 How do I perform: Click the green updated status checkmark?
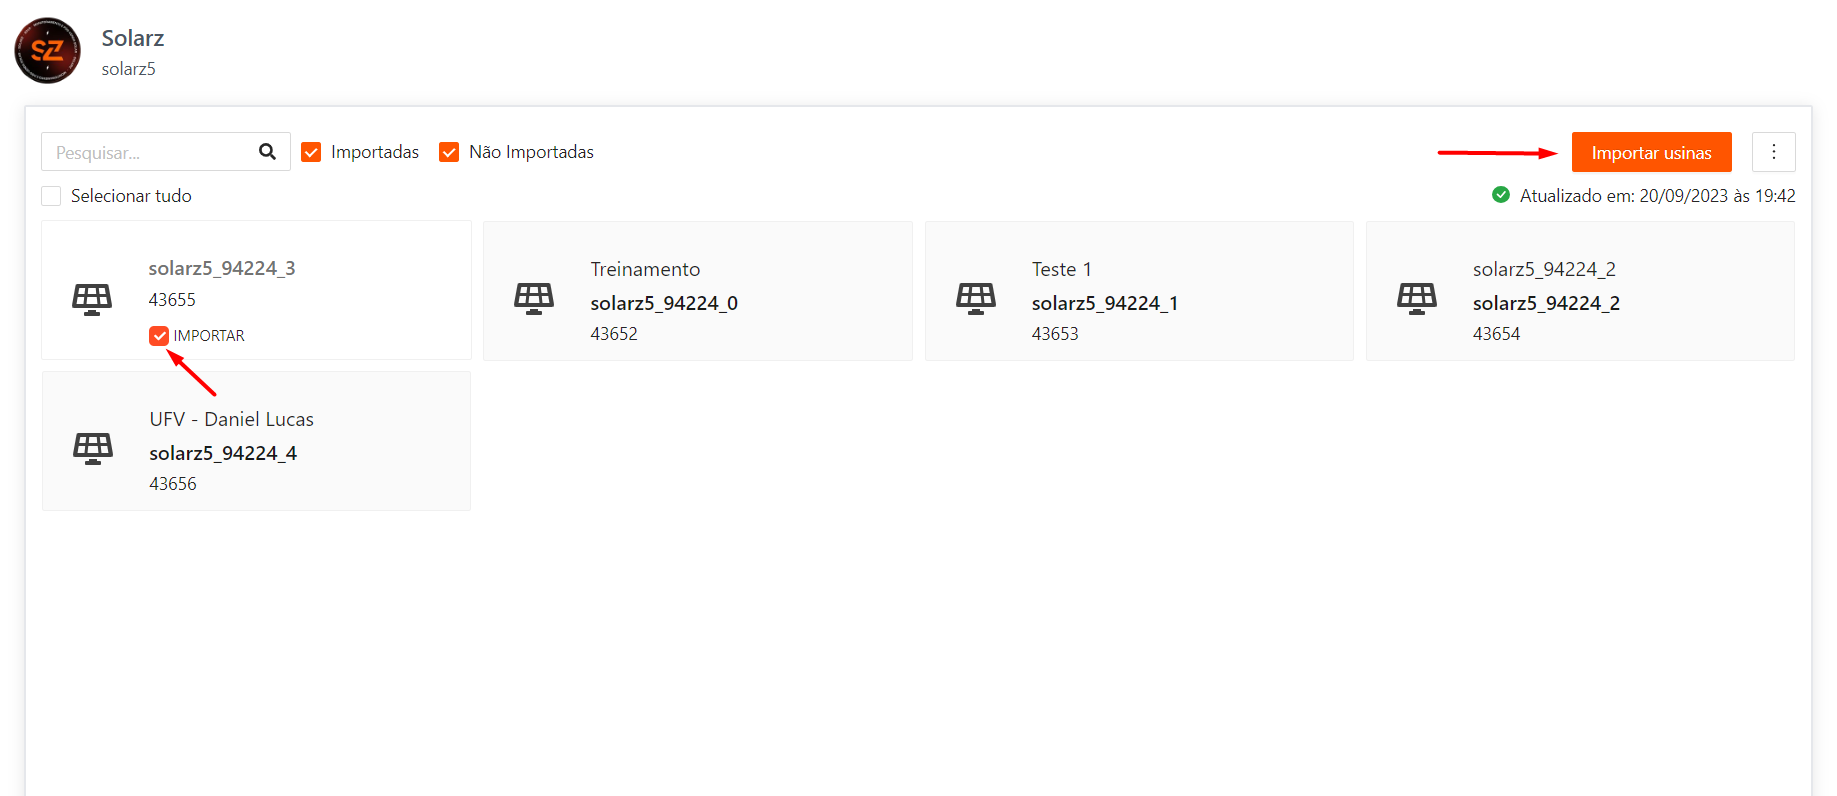point(1500,195)
